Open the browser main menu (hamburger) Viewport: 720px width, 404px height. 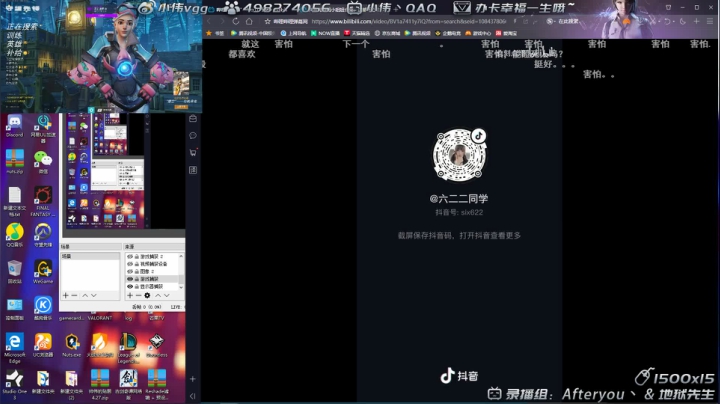pyautogui.click(x=710, y=22)
